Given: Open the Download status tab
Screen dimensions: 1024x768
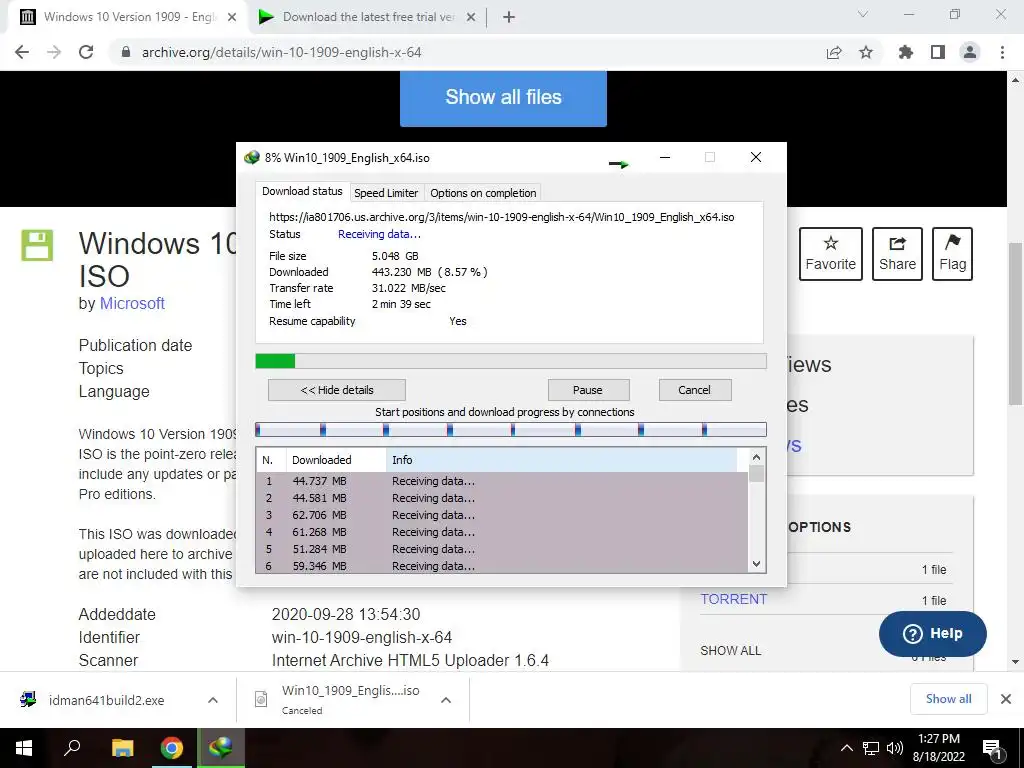Looking at the screenshot, I should tap(302, 191).
